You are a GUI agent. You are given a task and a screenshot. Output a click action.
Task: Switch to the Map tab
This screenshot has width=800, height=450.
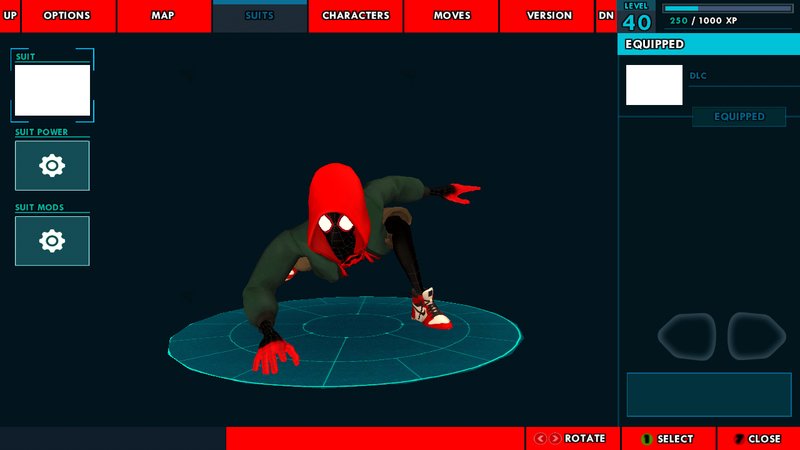click(164, 16)
